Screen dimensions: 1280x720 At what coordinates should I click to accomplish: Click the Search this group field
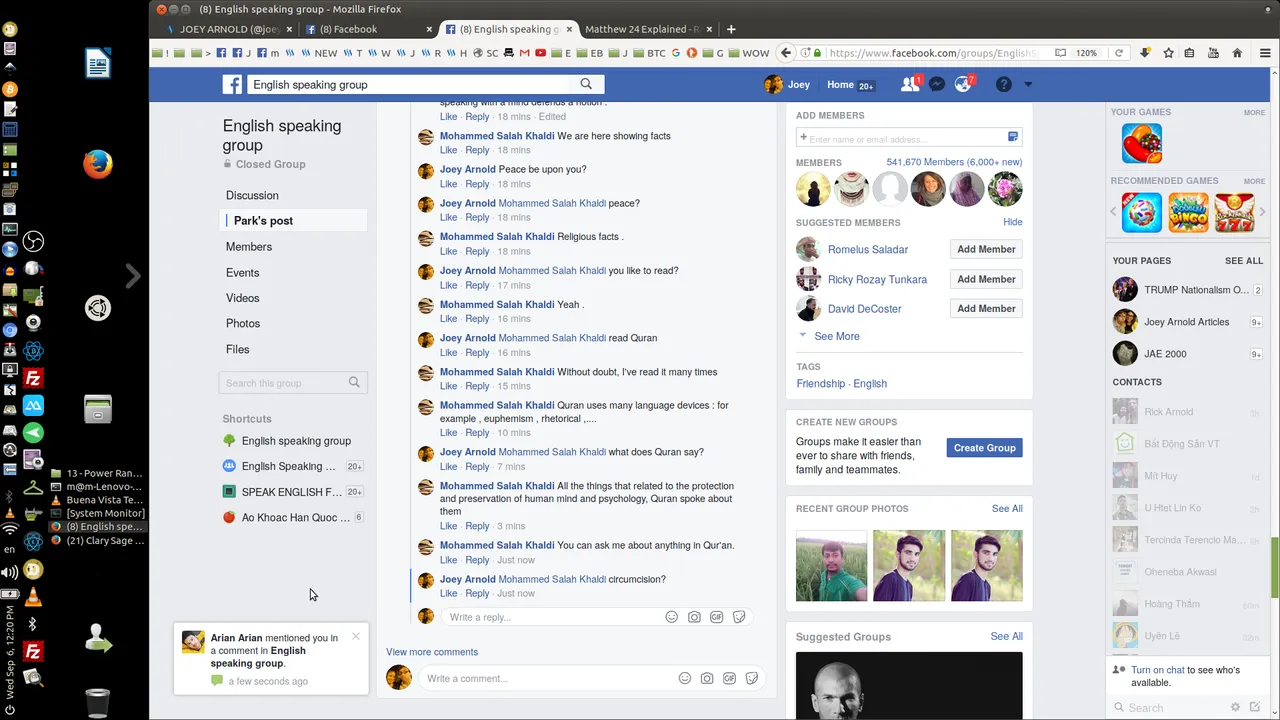[293, 383]
